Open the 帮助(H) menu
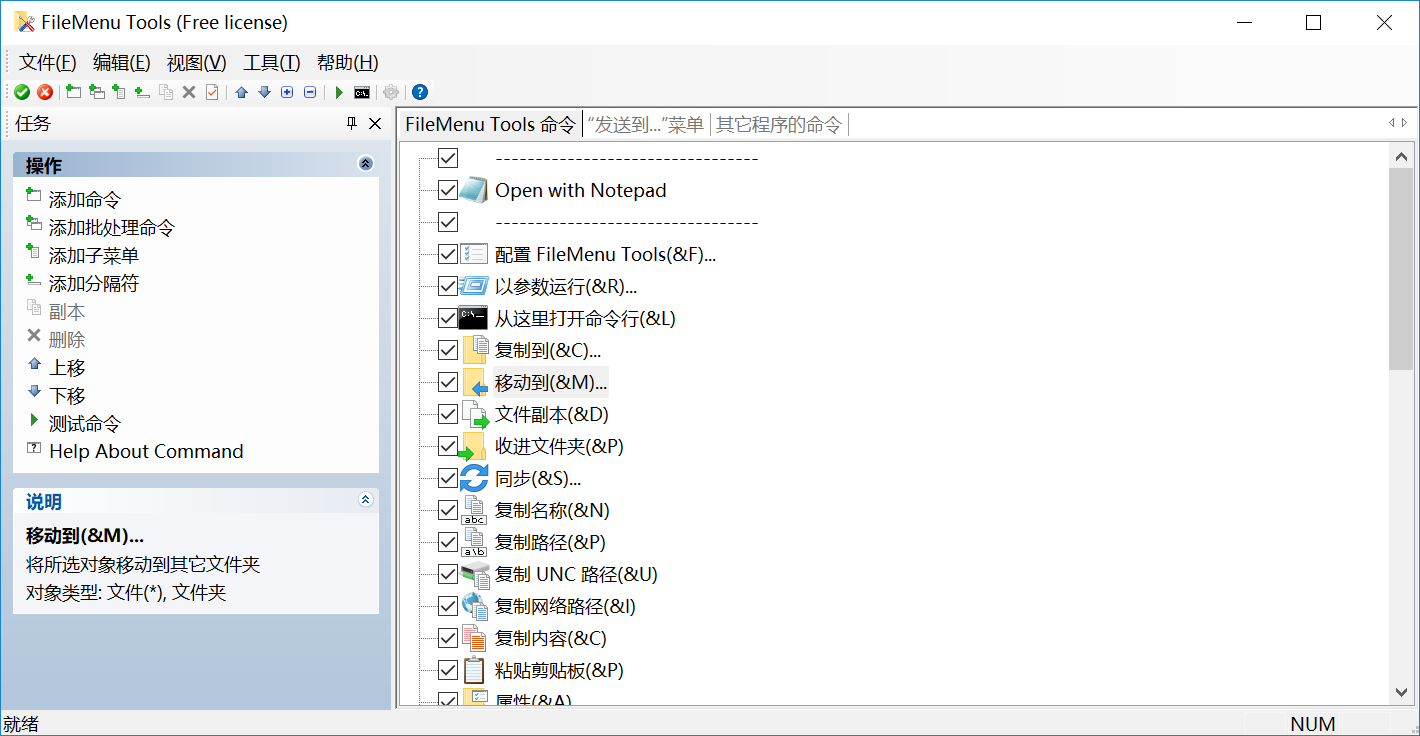This screenshot has height=736, width=1420. pyautogui.click(x=347, y=62)
